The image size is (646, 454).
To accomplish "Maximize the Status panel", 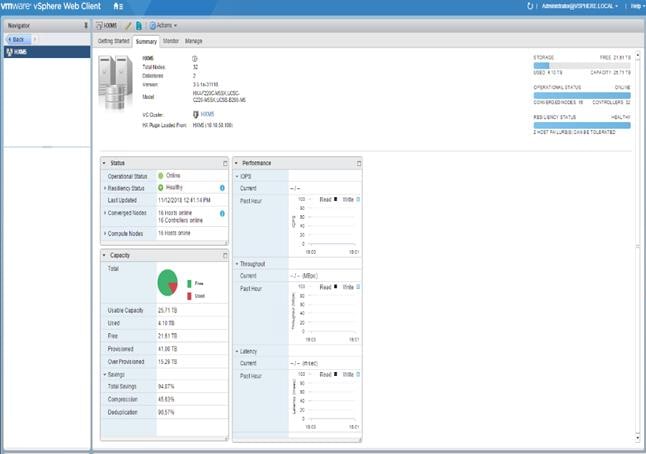I will [225, 164].
